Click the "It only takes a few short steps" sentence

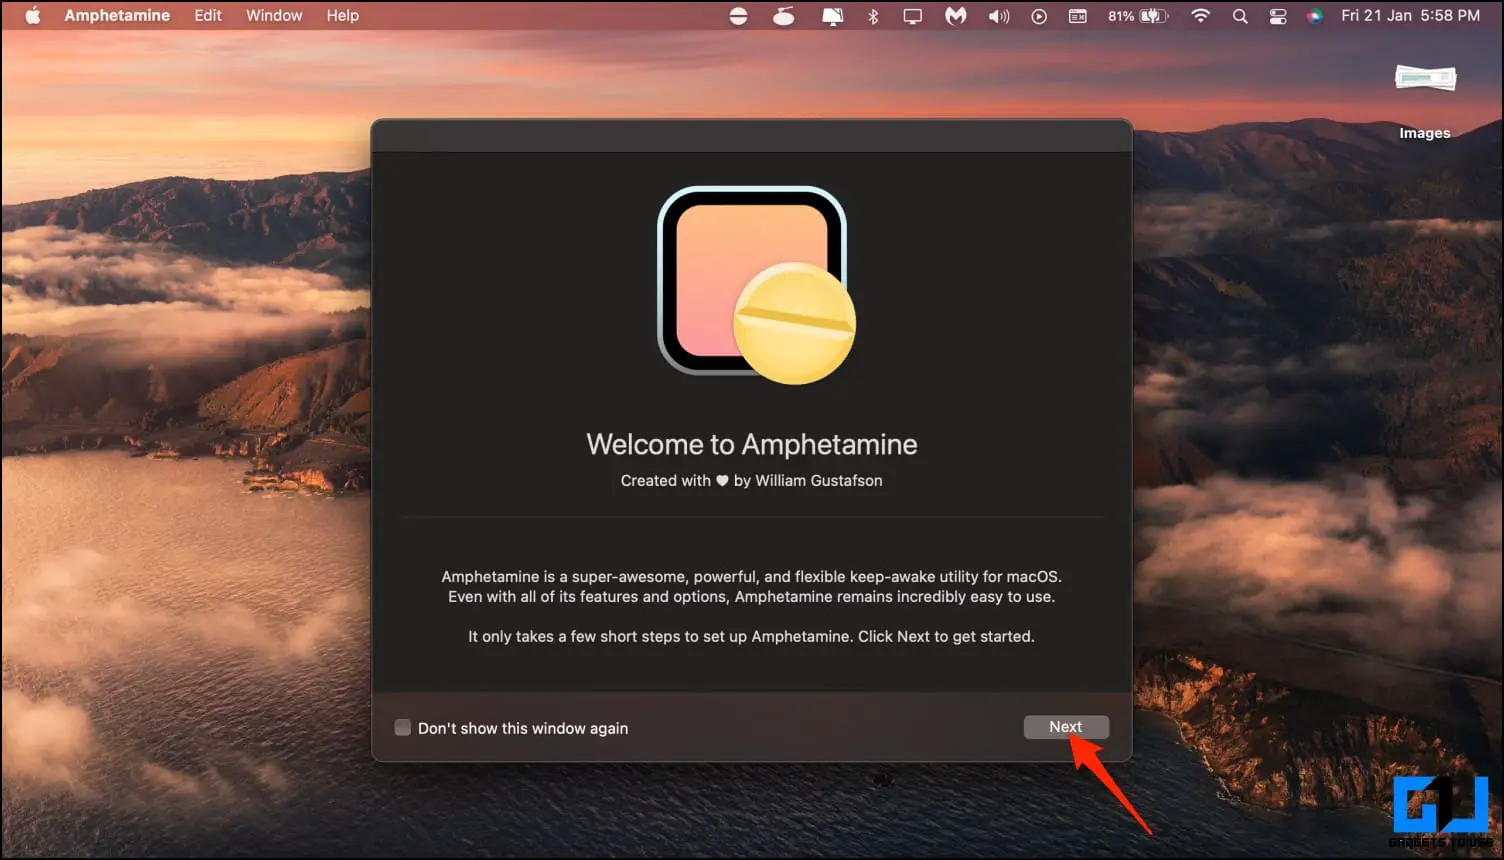pos(752,636)
